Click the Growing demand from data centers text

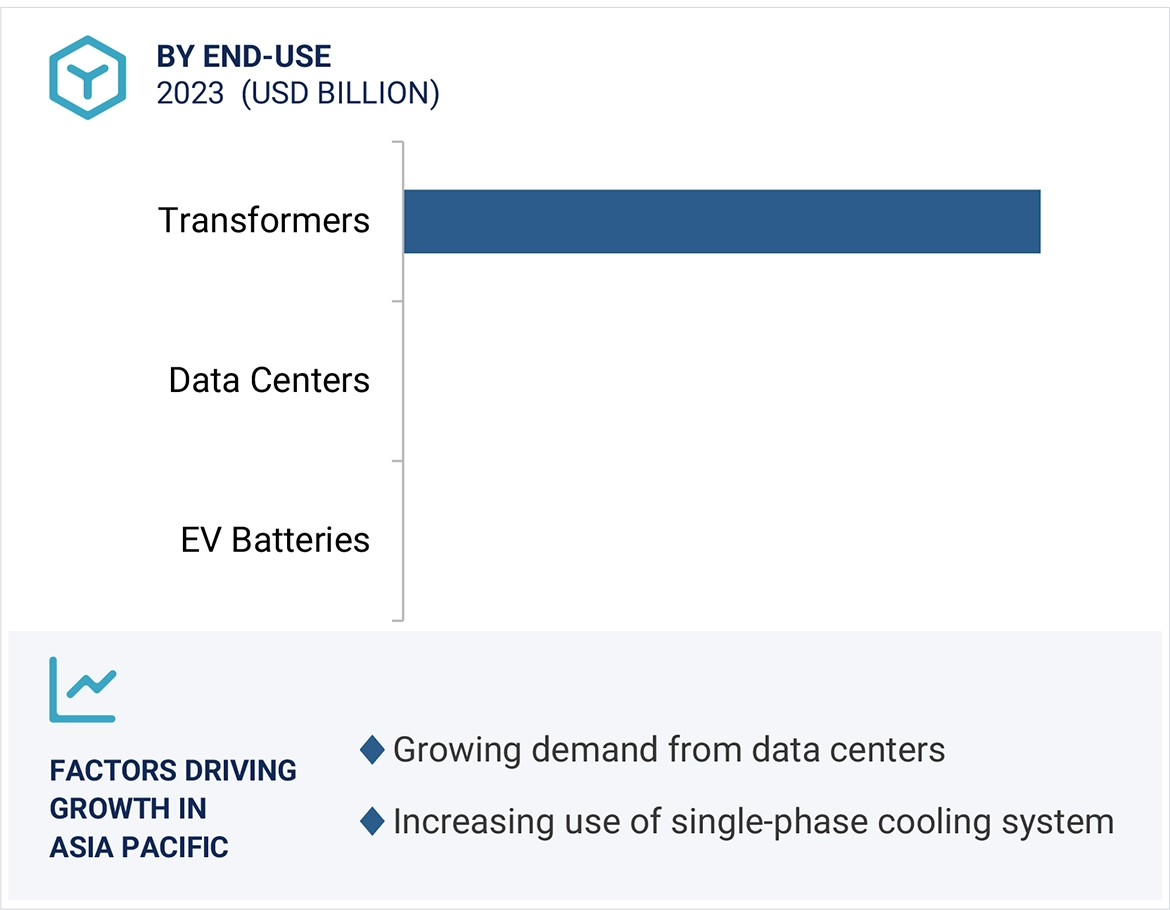click(x=668, y=749)
